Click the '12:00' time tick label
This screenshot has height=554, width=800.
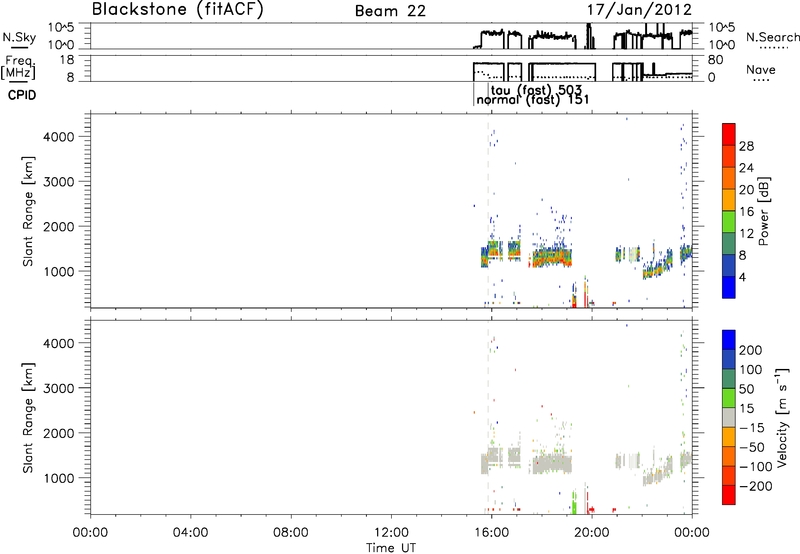pos(391,533)
